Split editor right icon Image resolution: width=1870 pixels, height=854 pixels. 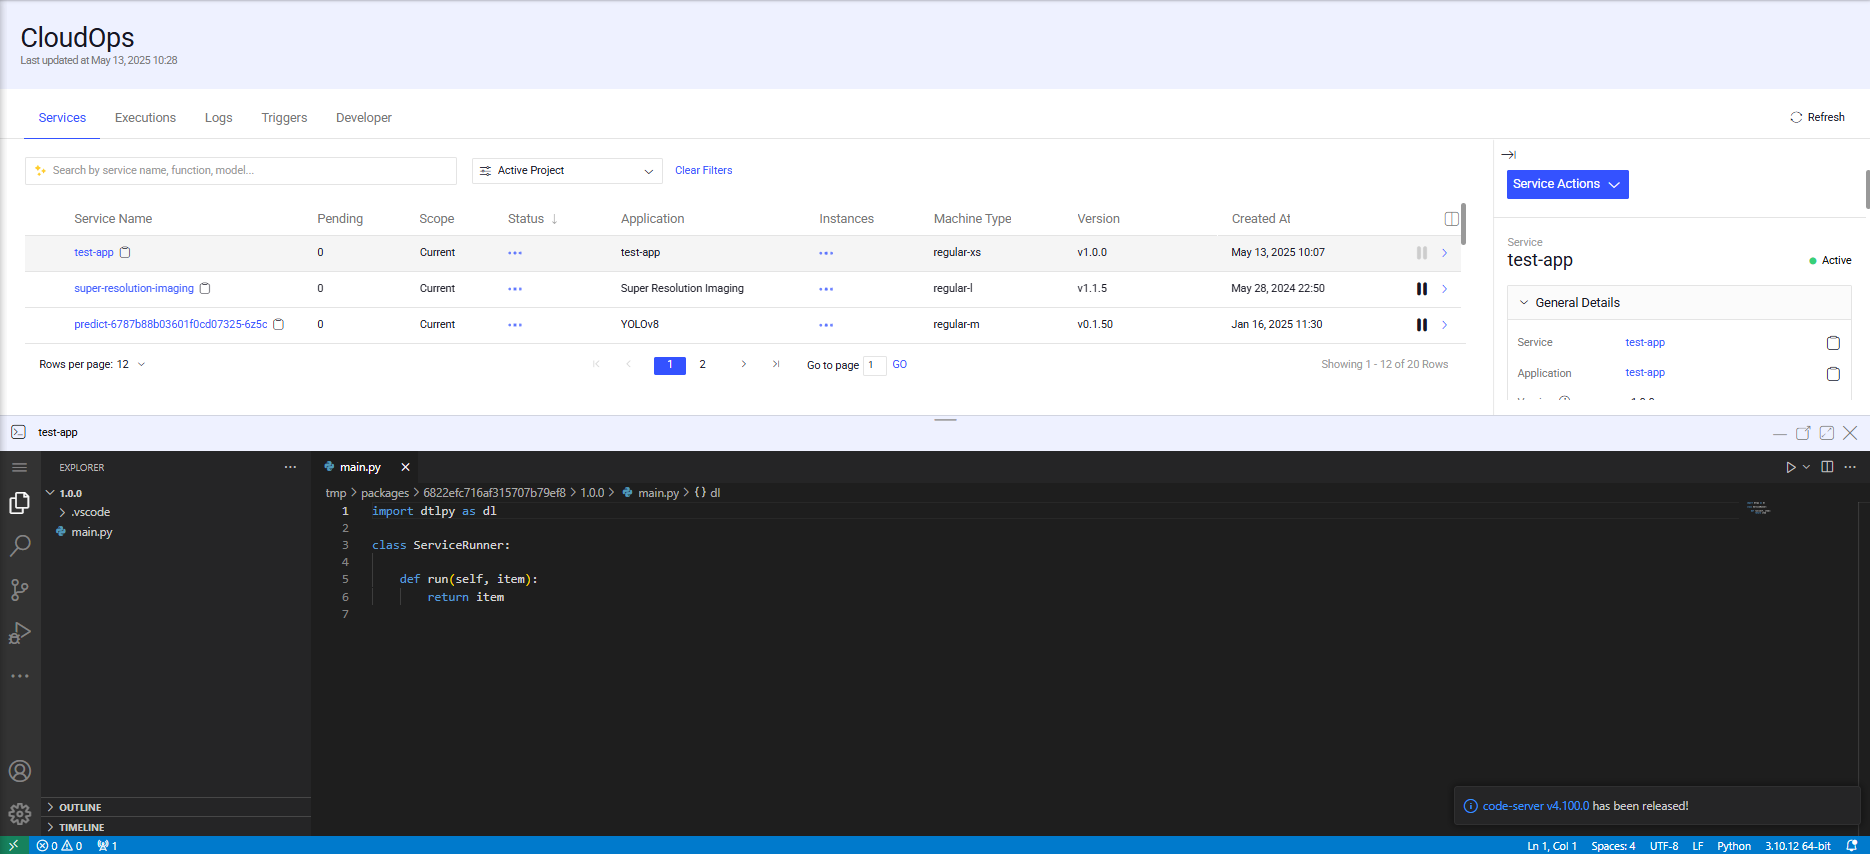tap(1827, 467)
